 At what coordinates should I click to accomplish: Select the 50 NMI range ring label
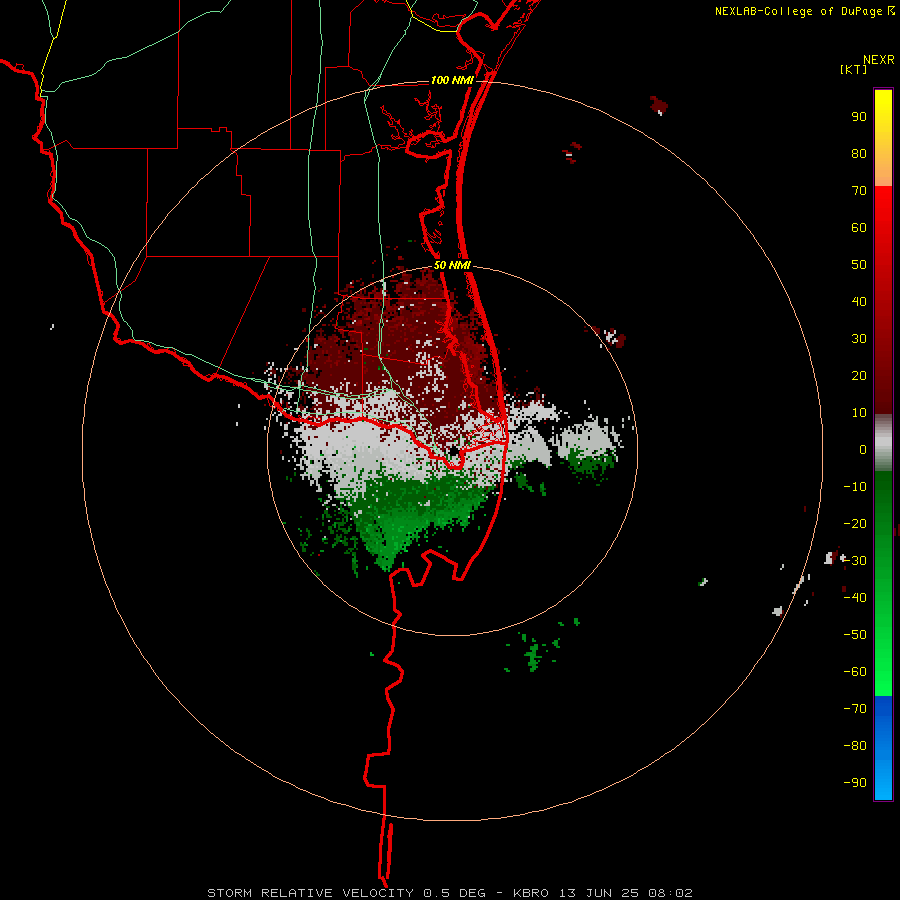(x=452, y=265)
